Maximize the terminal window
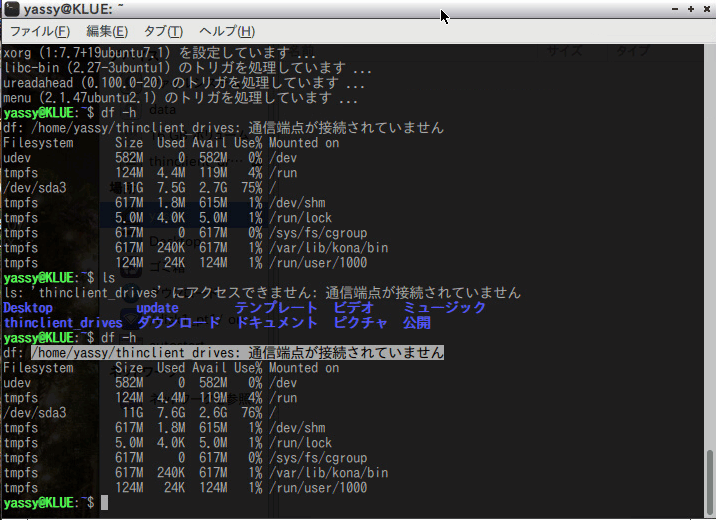Screen dimensions: 716x520 click(x=691, y=9)
